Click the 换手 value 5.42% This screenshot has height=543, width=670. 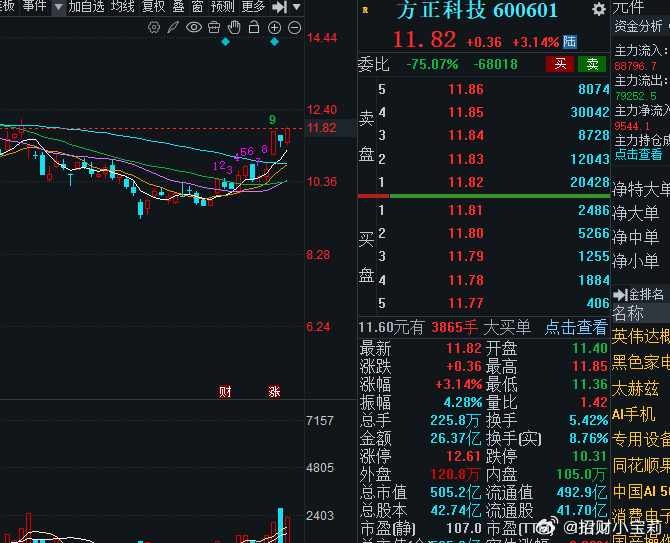[589, 420]
